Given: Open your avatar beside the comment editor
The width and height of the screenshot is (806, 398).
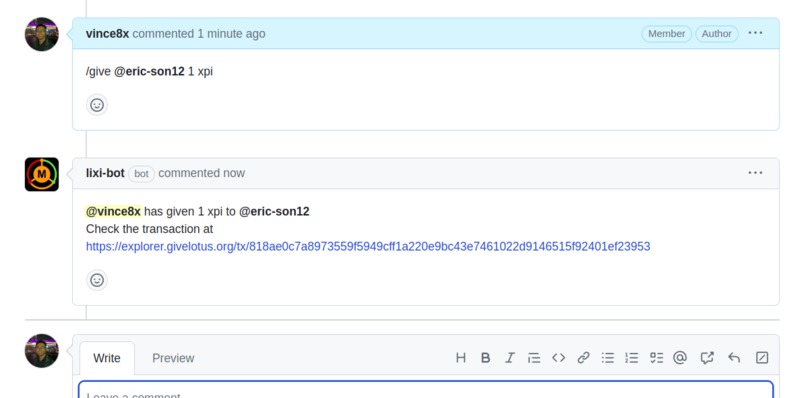Looking at the screenshot, I should pos(42,351).
